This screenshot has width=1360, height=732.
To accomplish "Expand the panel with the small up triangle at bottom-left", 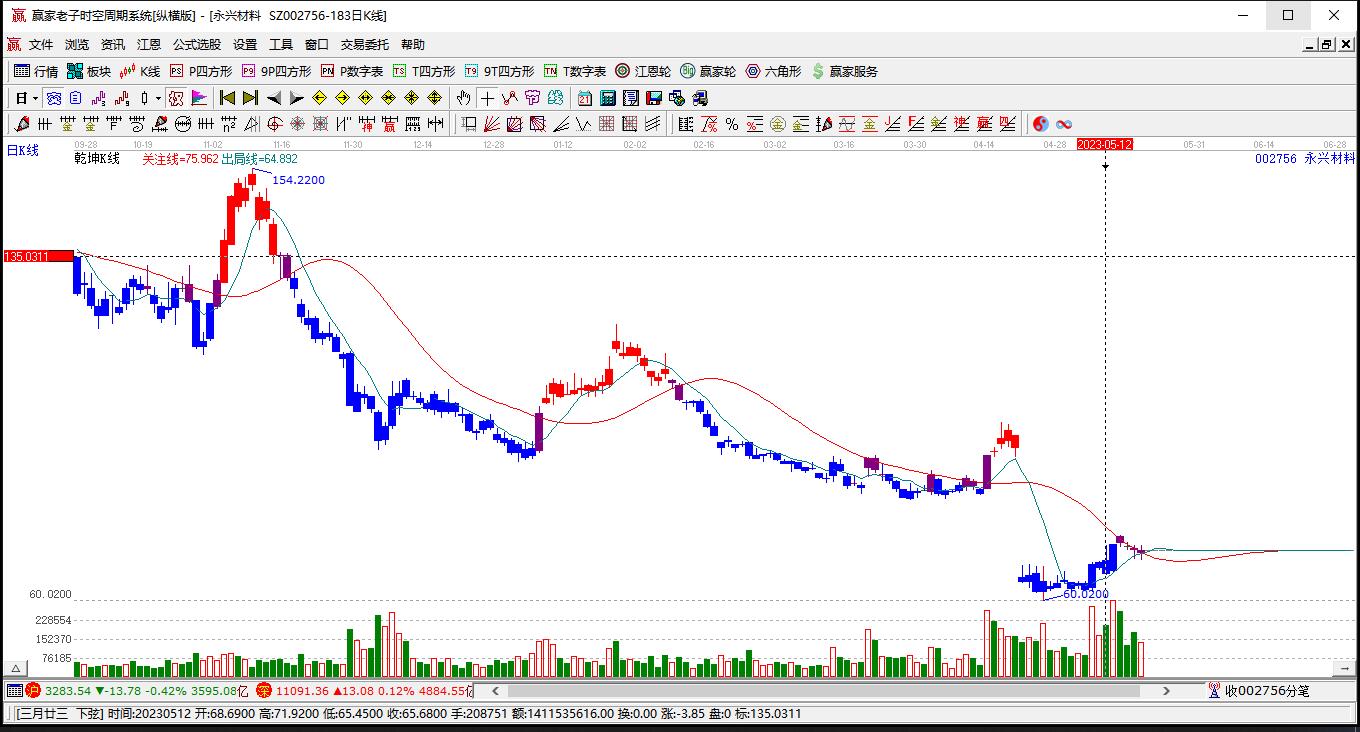I will (16, 669).
